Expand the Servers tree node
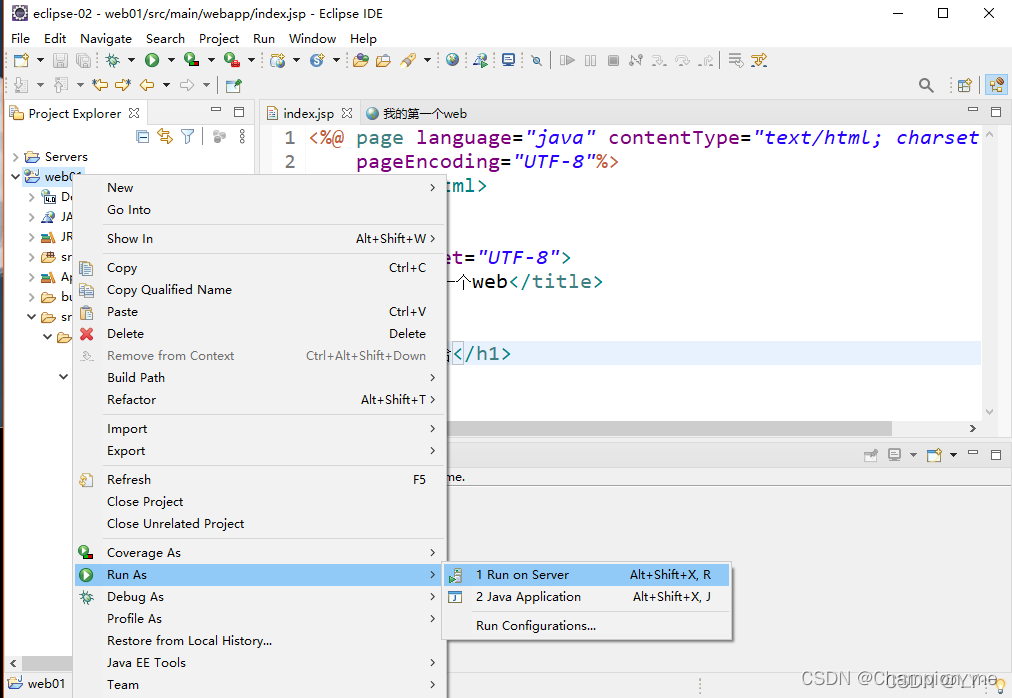The image size is (1012, 698). point(15,157)
